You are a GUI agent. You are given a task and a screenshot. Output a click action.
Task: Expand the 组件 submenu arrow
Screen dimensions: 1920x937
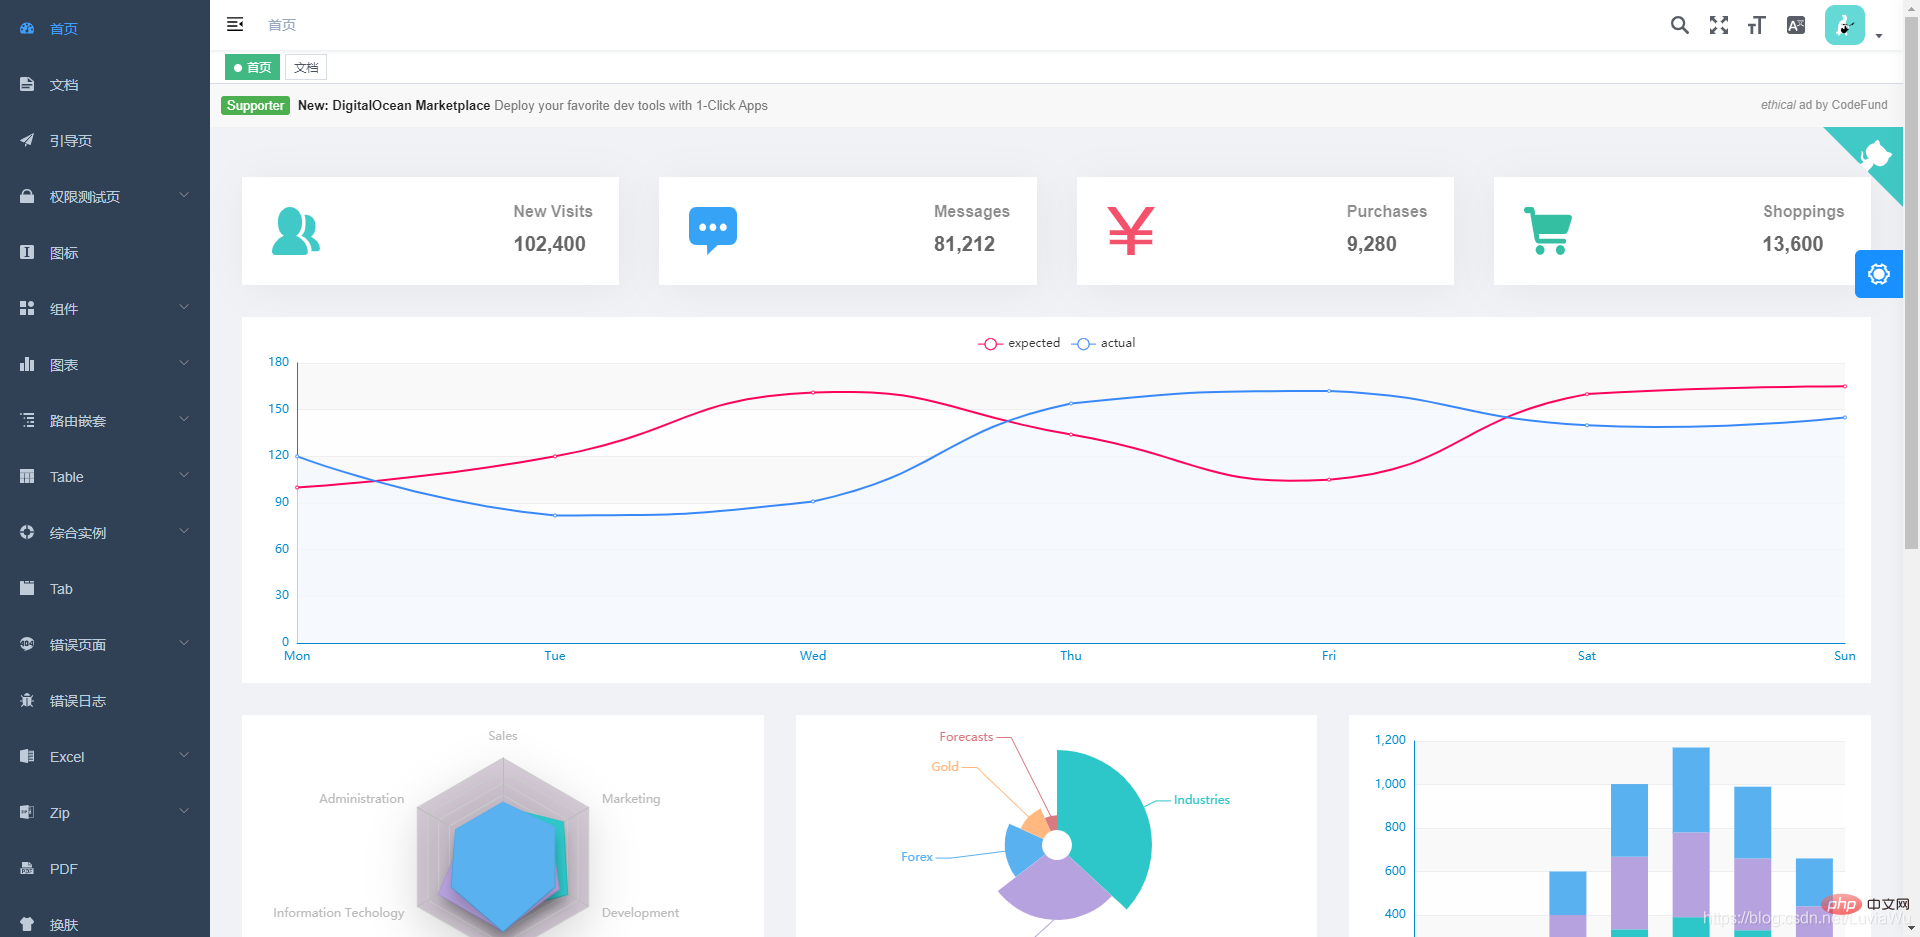tap(184, 307)
